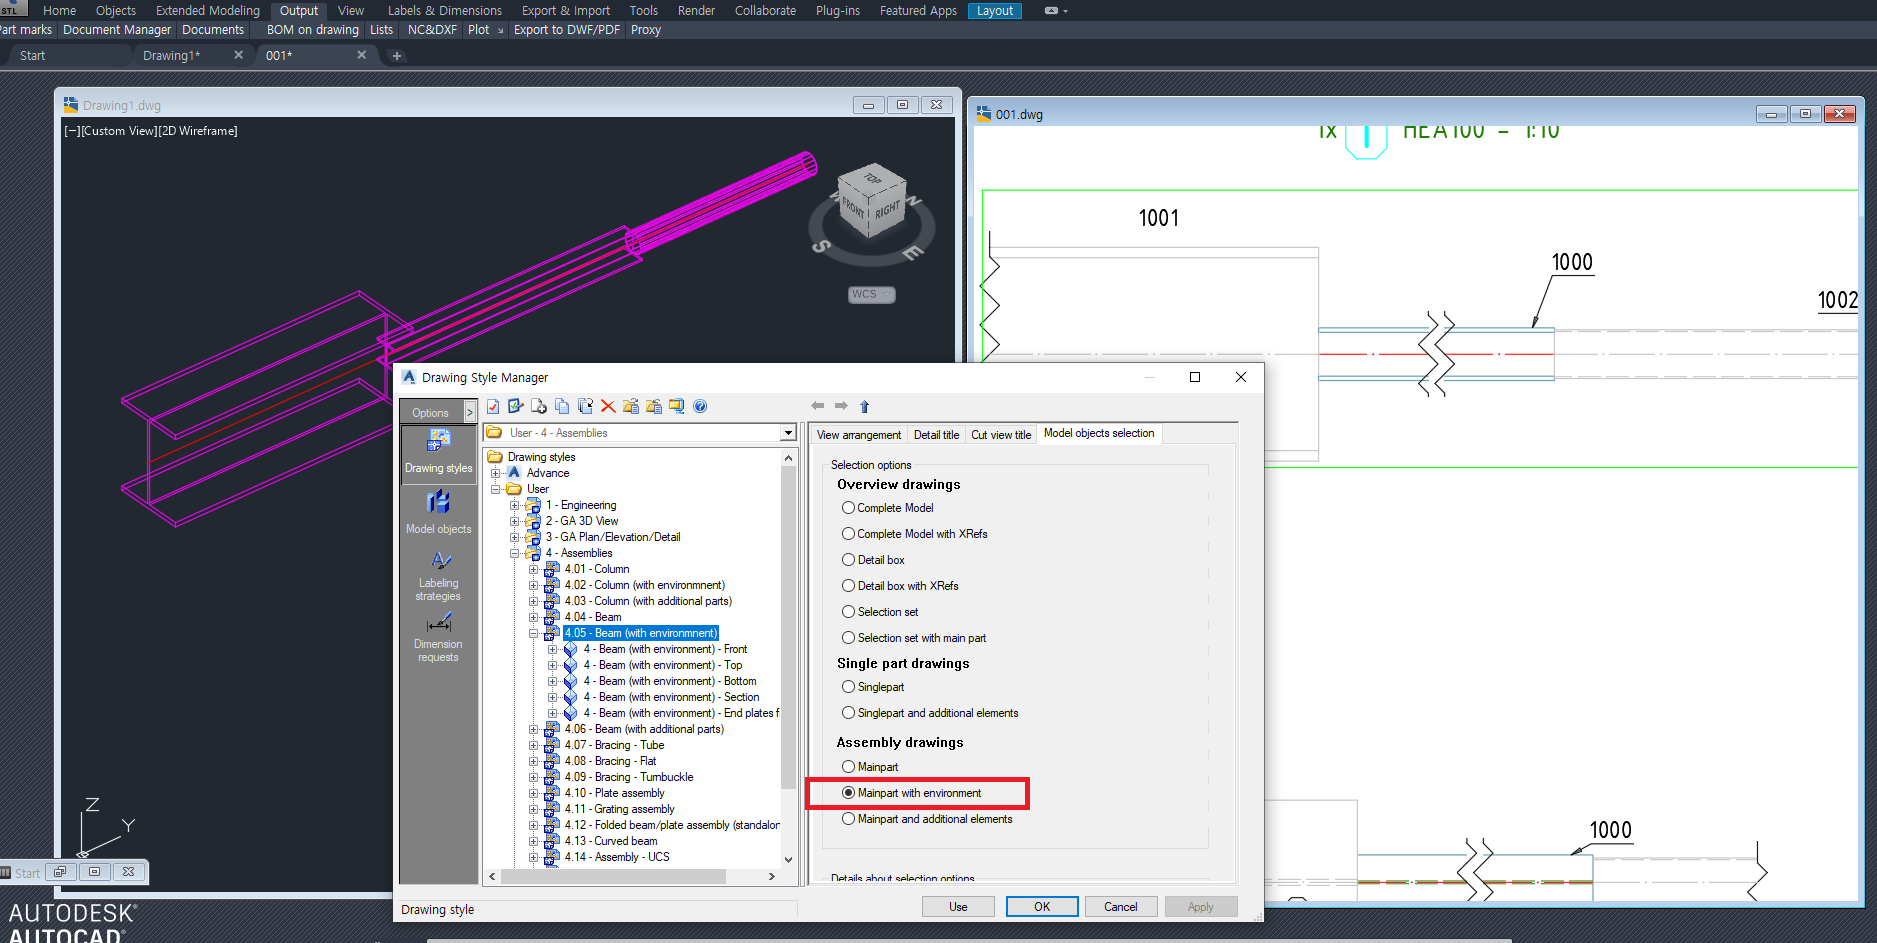The image size is (1877, 943).
Task: Select Selection set with main part option
Action: (848, 638)
